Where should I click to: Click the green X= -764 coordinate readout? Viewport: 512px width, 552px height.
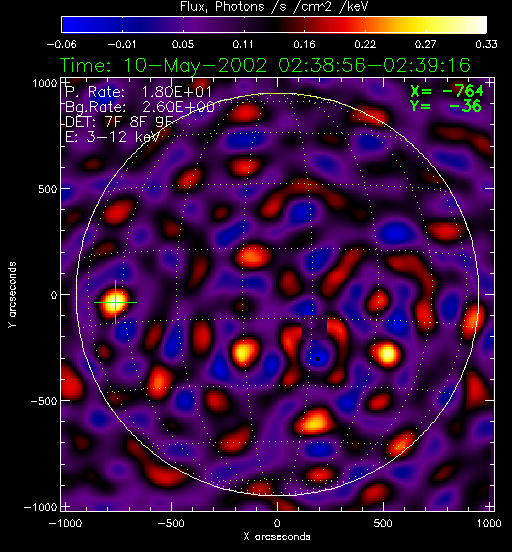point(447,91)
